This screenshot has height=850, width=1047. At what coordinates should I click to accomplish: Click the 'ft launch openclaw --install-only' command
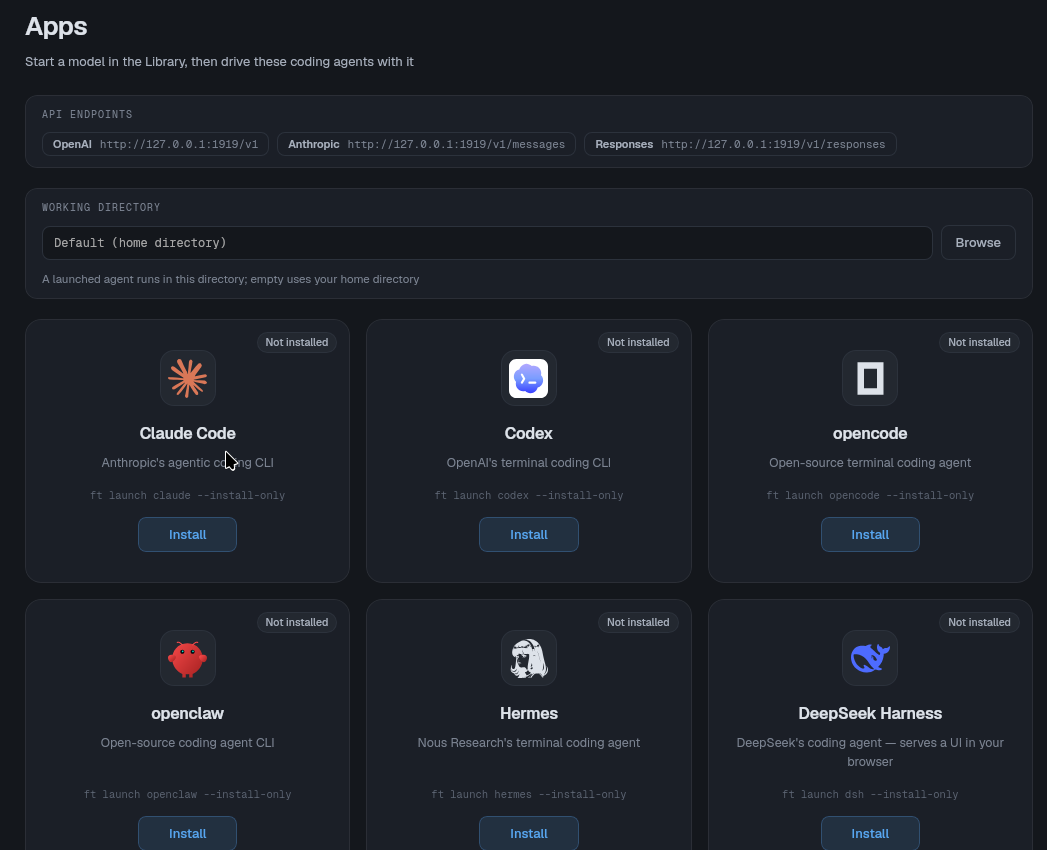[x=188, y=794]
